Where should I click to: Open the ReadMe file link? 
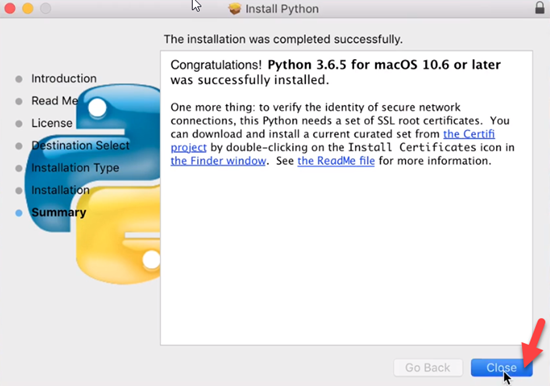click(336, 161)
